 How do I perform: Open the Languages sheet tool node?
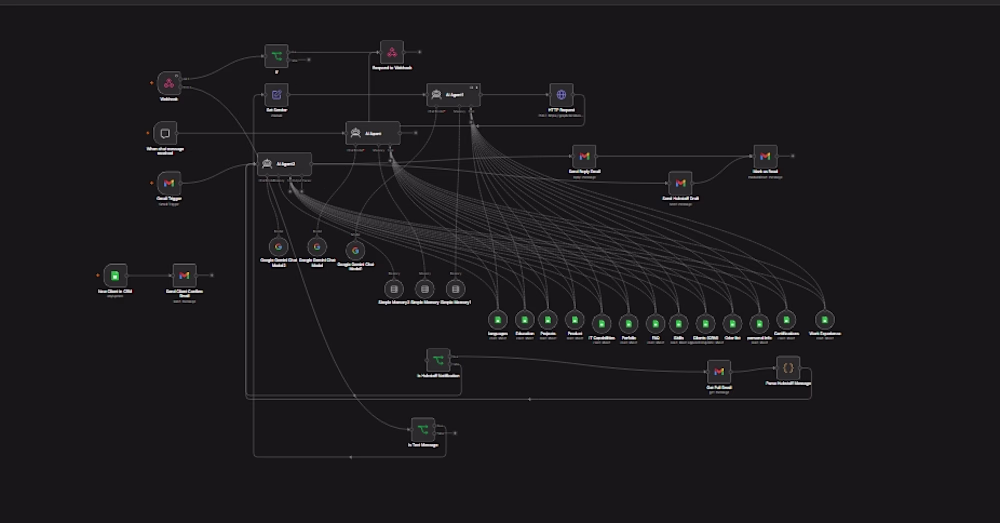[498, 320]
